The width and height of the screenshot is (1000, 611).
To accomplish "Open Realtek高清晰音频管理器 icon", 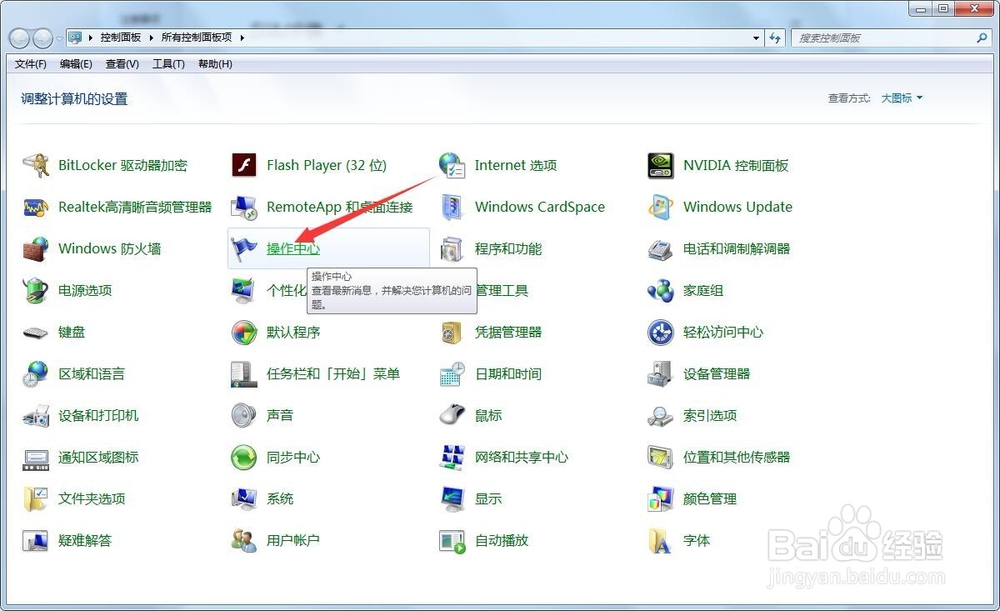I will pos(36,207).
